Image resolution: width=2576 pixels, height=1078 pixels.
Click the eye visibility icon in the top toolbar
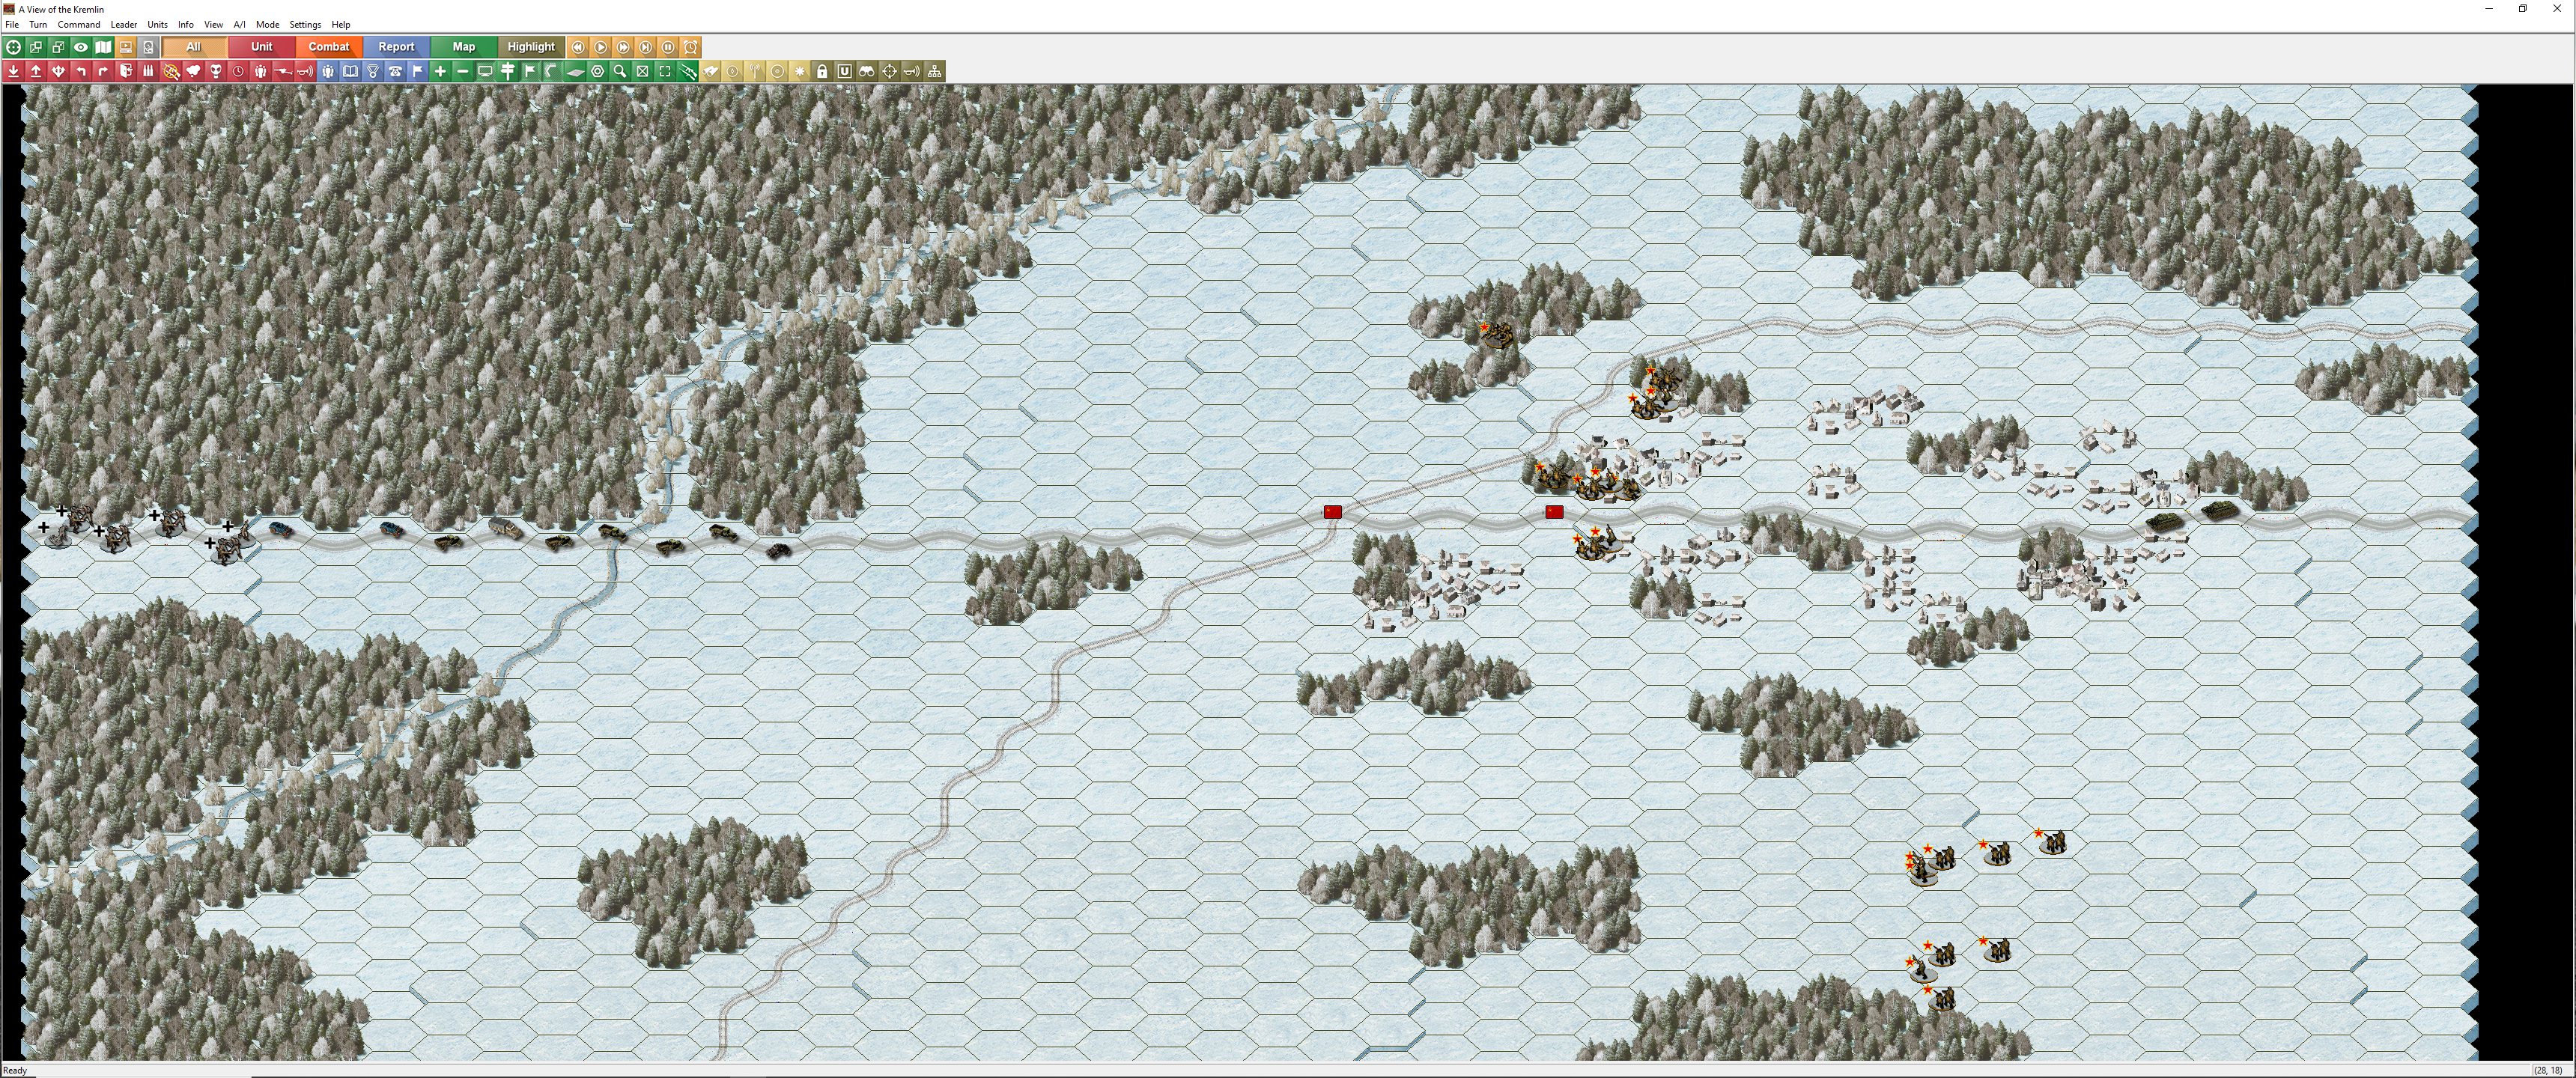point(81,47)
